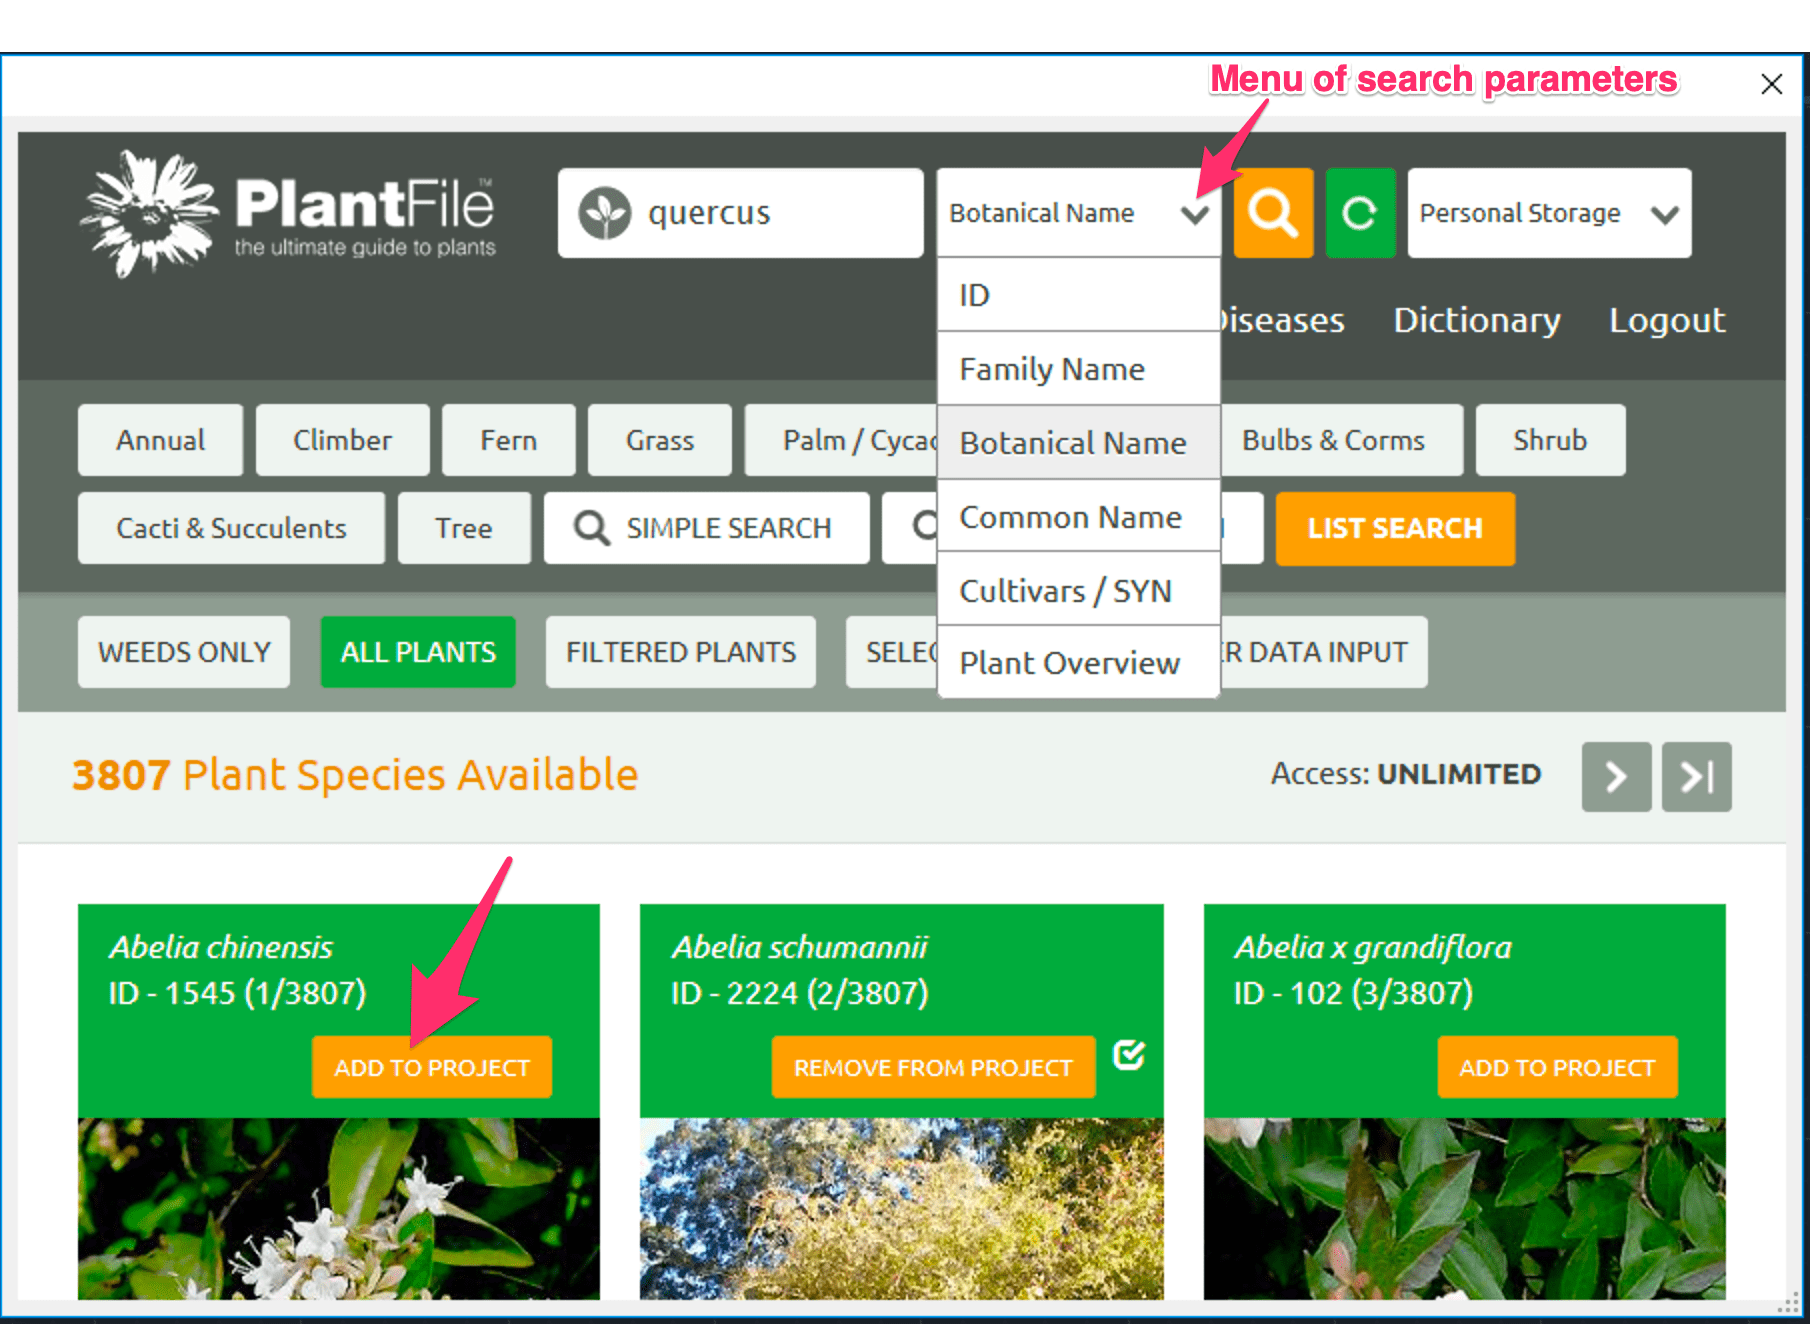Toggle the ALL PLANTS view
1810x1324 pixels.
point(417,652)
